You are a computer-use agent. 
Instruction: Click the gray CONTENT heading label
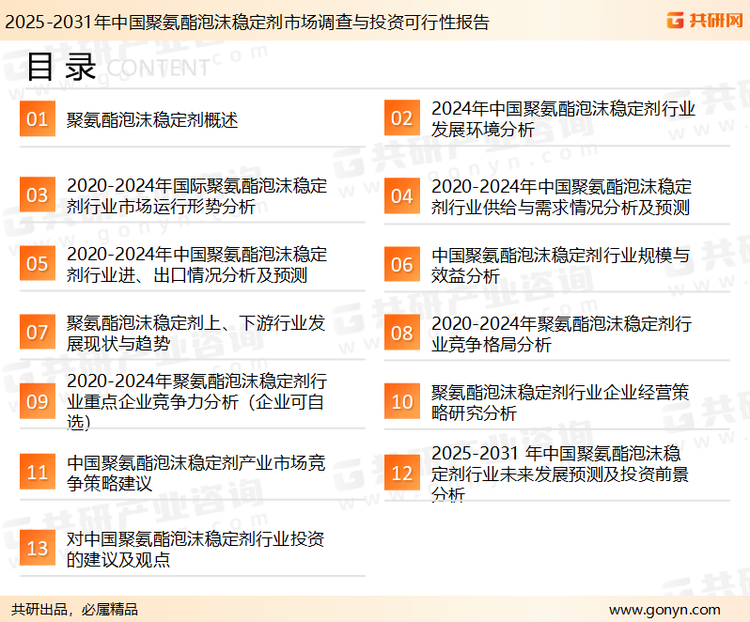[158, 68]
